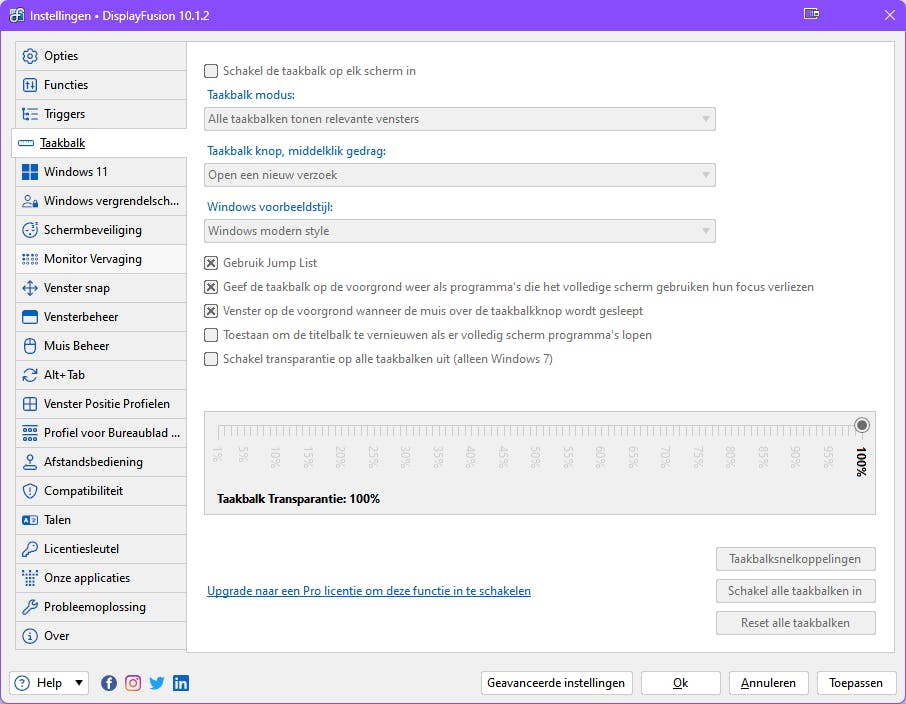Check 'Toestaan om de titelbalk te vernieuwen'
906x704 pixels.
[211, 335]
